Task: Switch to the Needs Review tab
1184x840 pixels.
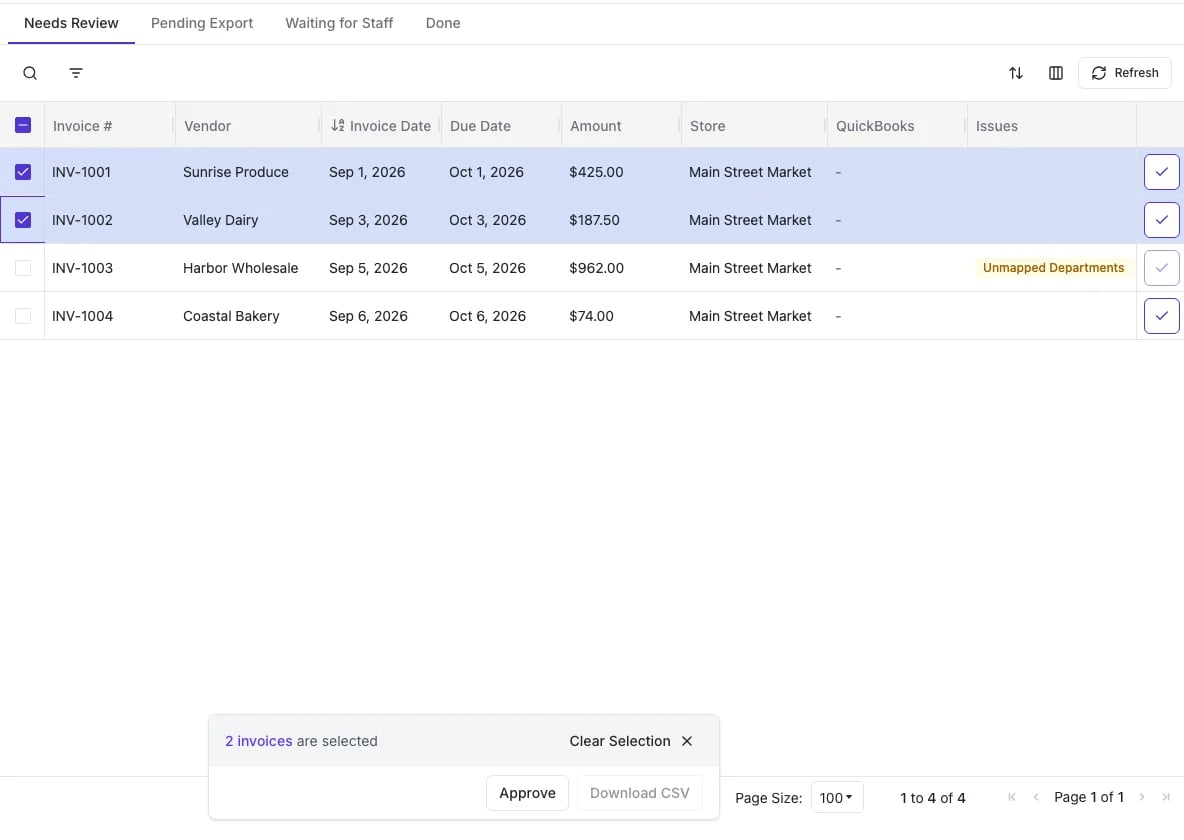Action: pos(71,23)
